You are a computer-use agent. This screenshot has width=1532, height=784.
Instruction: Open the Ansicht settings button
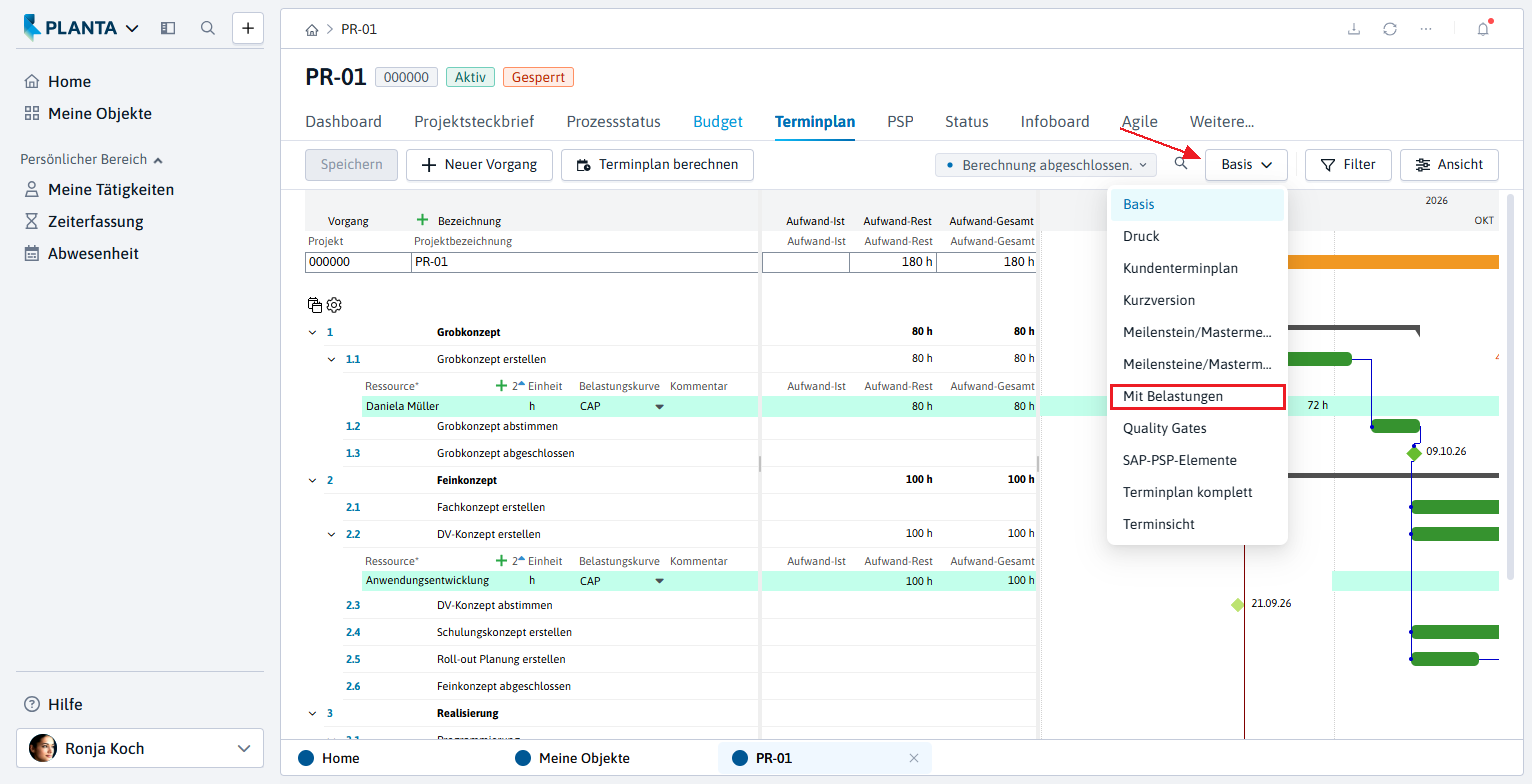click(x=1449, y=165)
